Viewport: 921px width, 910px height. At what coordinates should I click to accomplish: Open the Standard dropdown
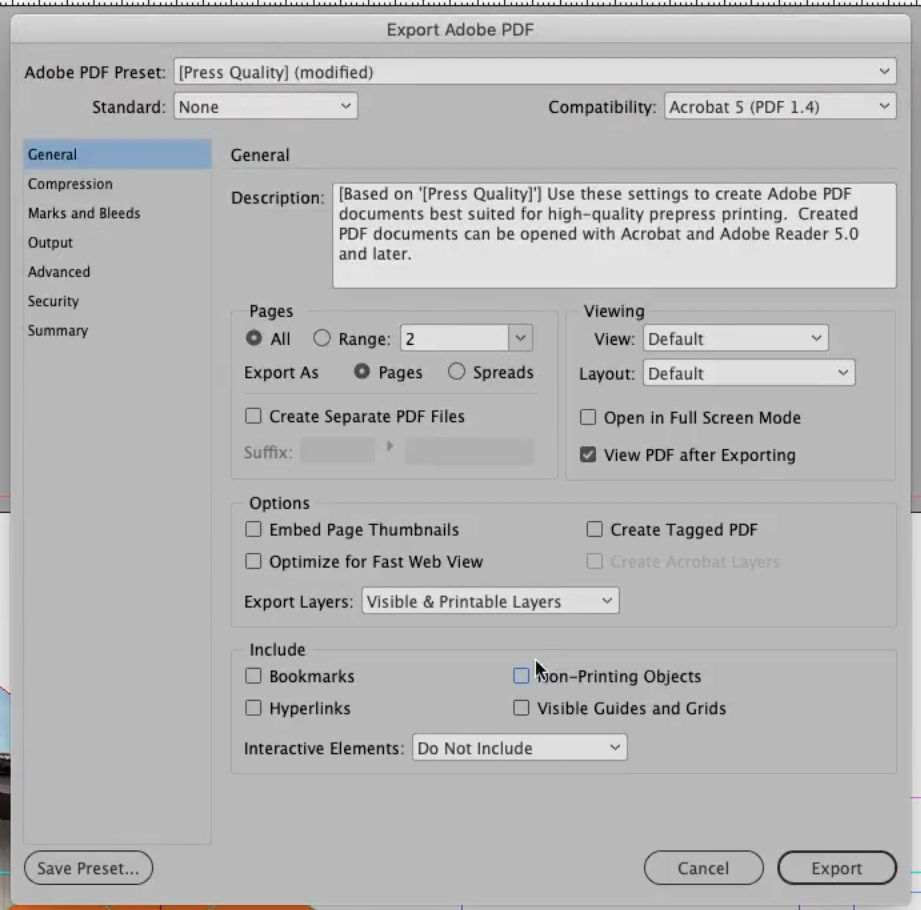click(265, 106)
